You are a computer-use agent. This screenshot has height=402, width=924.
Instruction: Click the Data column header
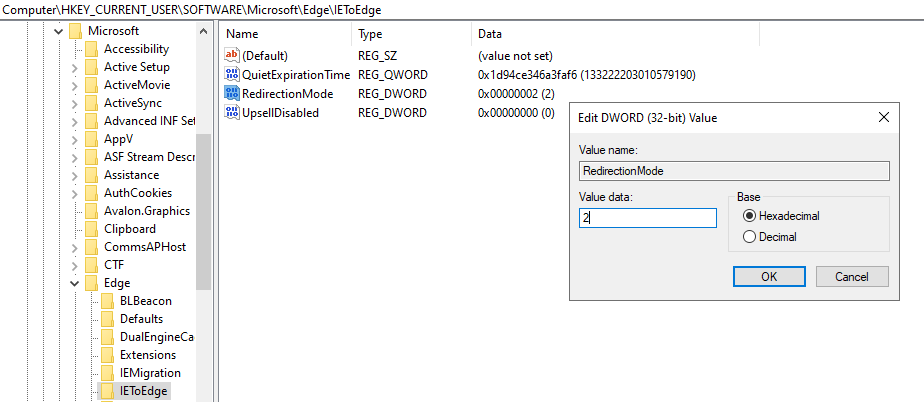click(x=615, y=34)
